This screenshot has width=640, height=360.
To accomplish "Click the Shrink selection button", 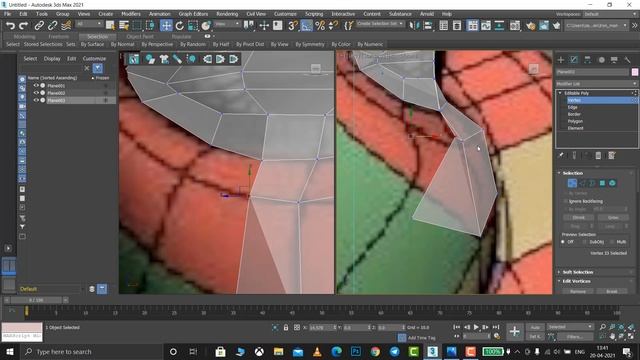I will pos(579,218).
